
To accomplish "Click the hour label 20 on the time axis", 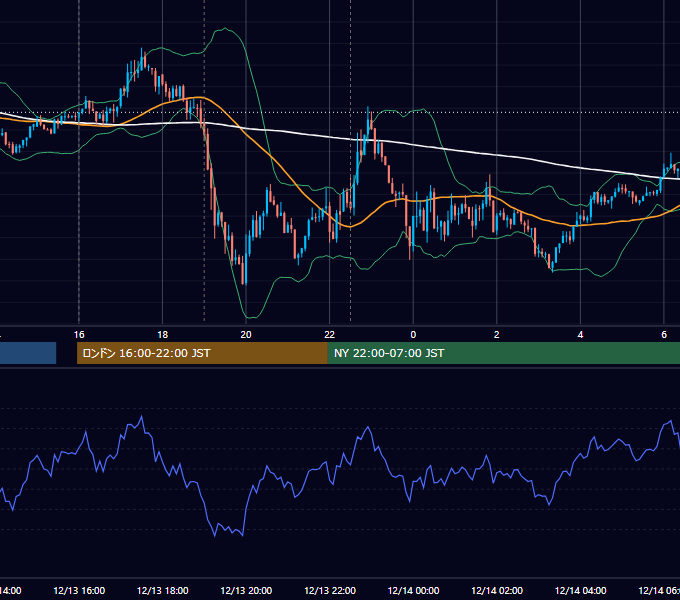I will point(246,335).
